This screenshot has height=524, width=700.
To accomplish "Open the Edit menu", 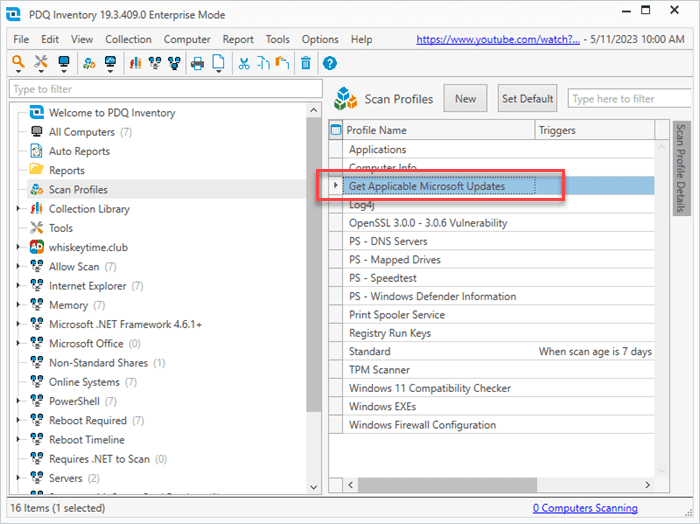I will [x=50, y=39].
